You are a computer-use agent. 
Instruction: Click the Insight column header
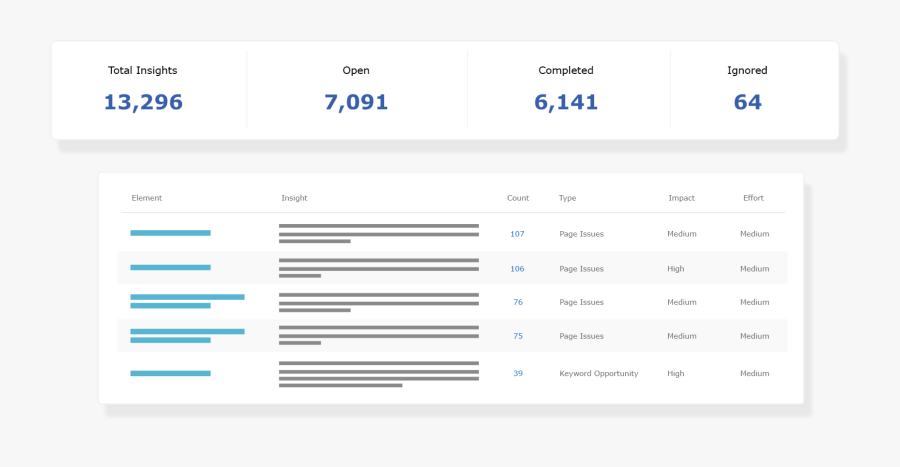click(294, 198)
